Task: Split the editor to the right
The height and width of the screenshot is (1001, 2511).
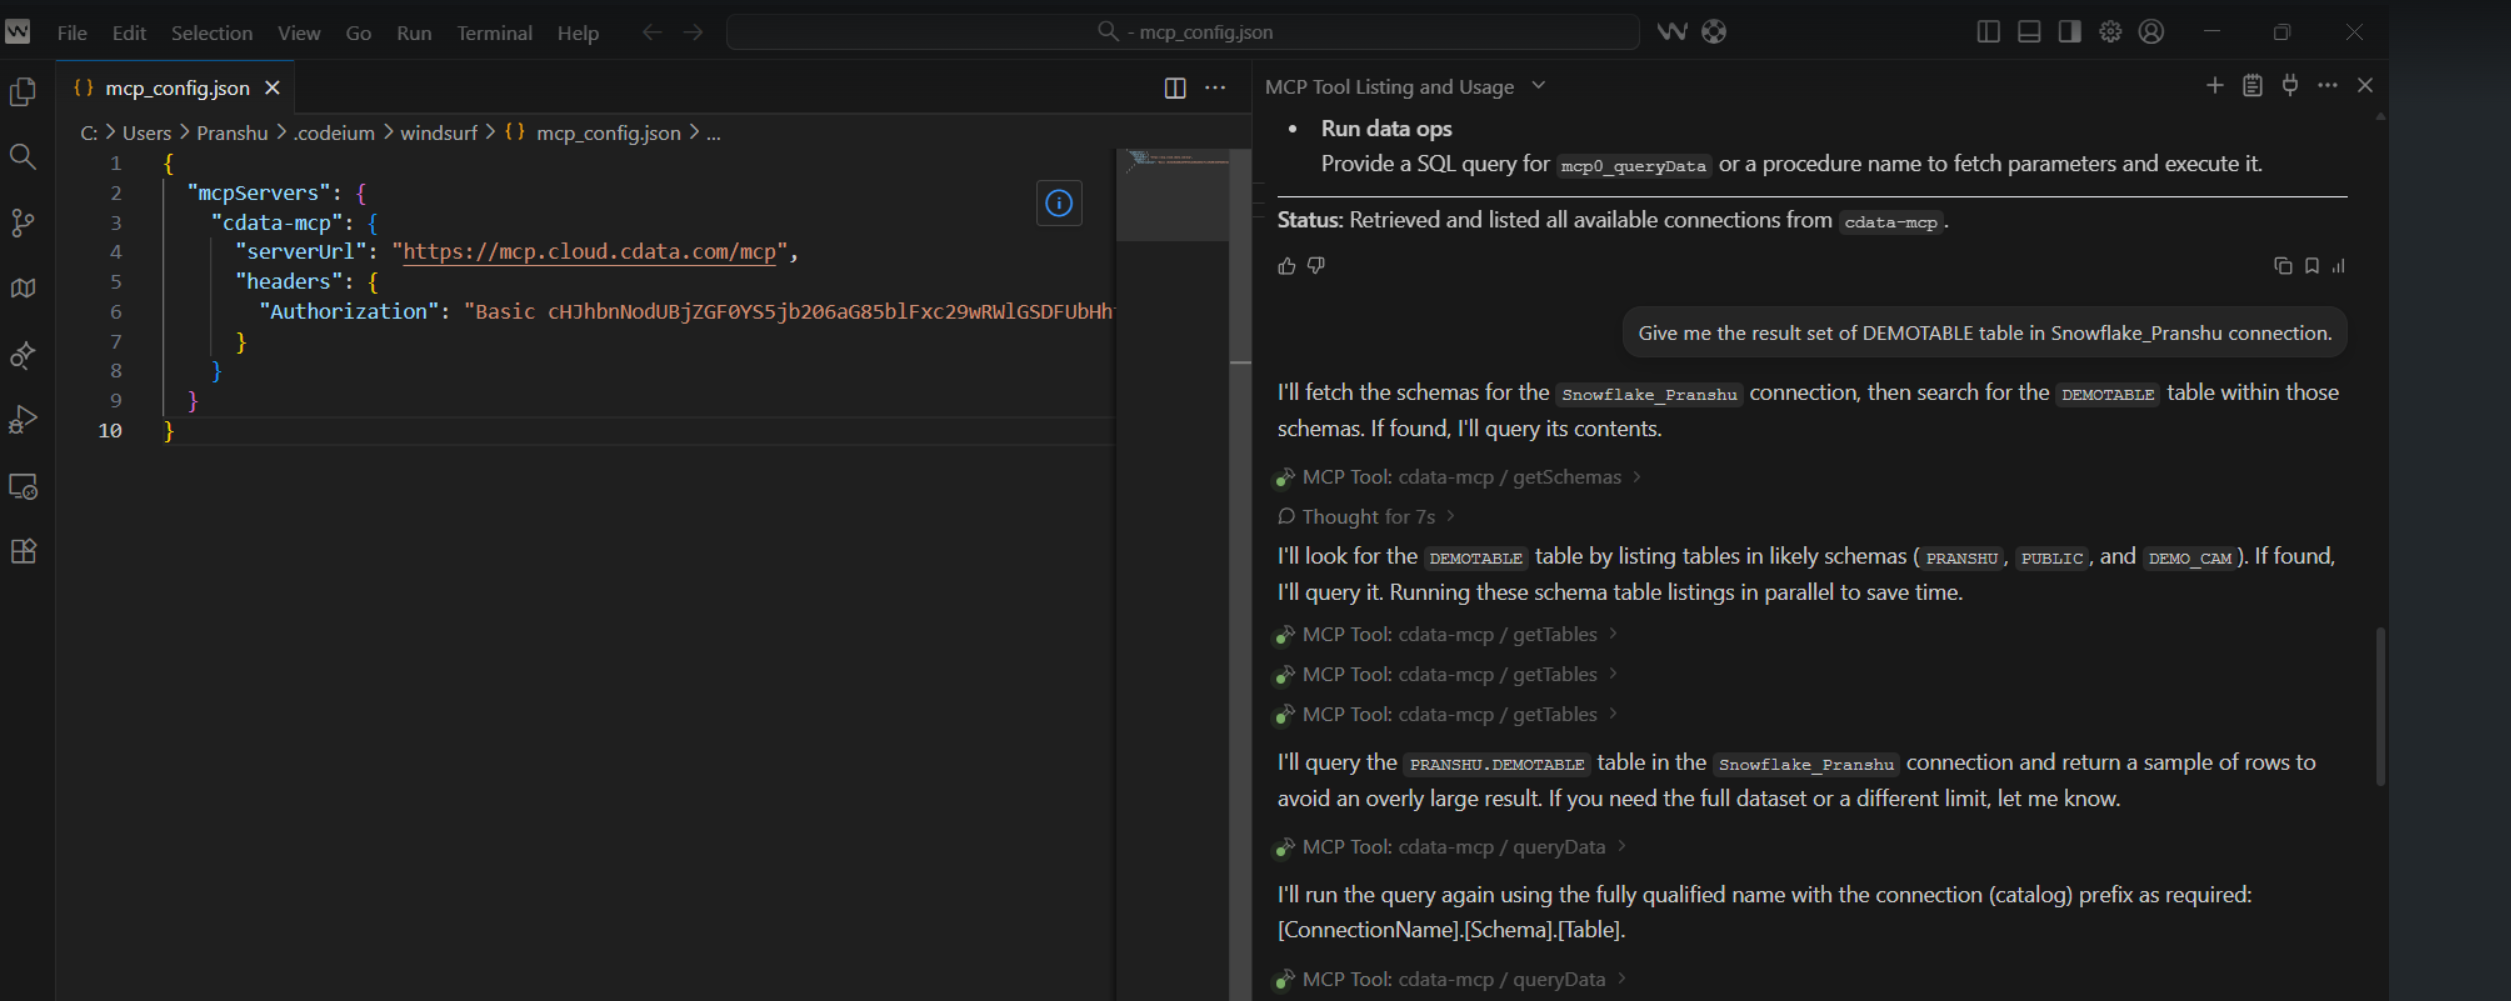Action: click(x=1175, y=88)
